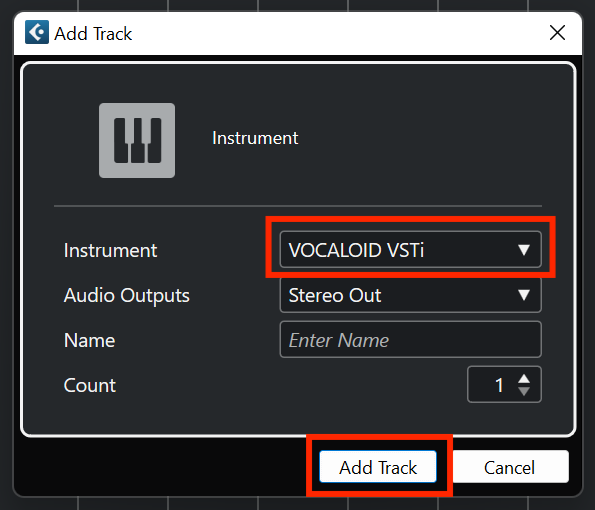
Task: Click the arrow on Stereo Out dropdown
Action: pos(524,295)
